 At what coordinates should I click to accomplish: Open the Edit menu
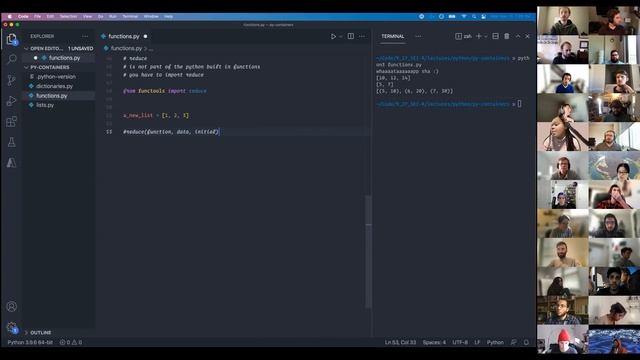[x=50, y=16]
